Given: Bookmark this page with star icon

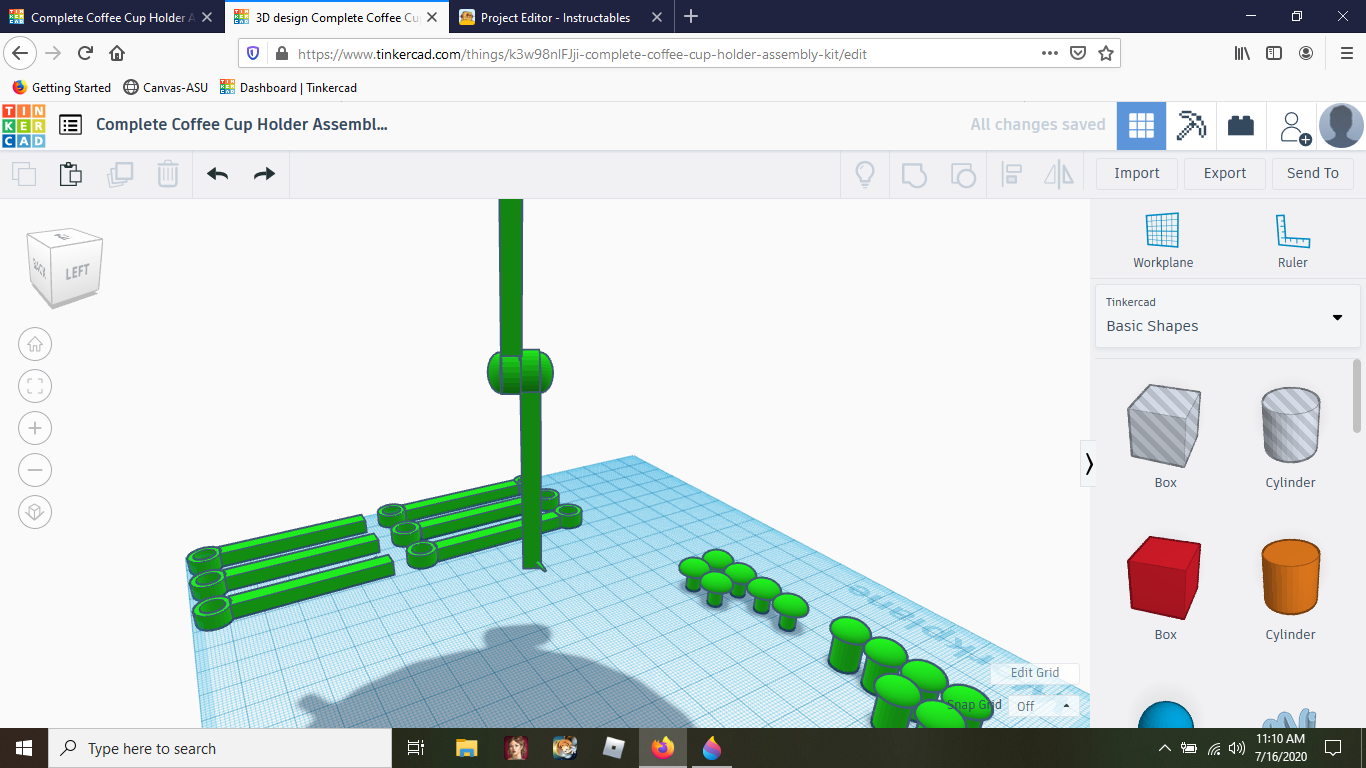Looking at the screenshot, I should [1106, 54].
